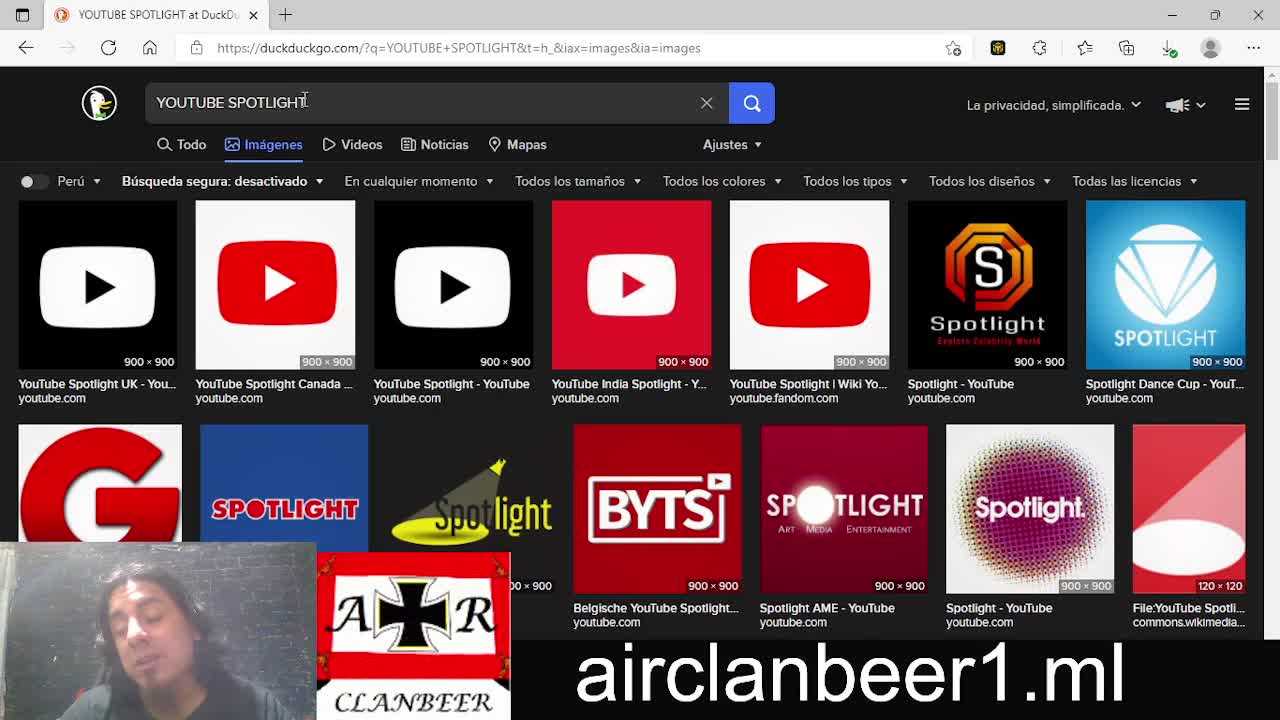The image size is (1280, 720).
Task: Expand the Perú region dropdown
Action: click(79, 181)
